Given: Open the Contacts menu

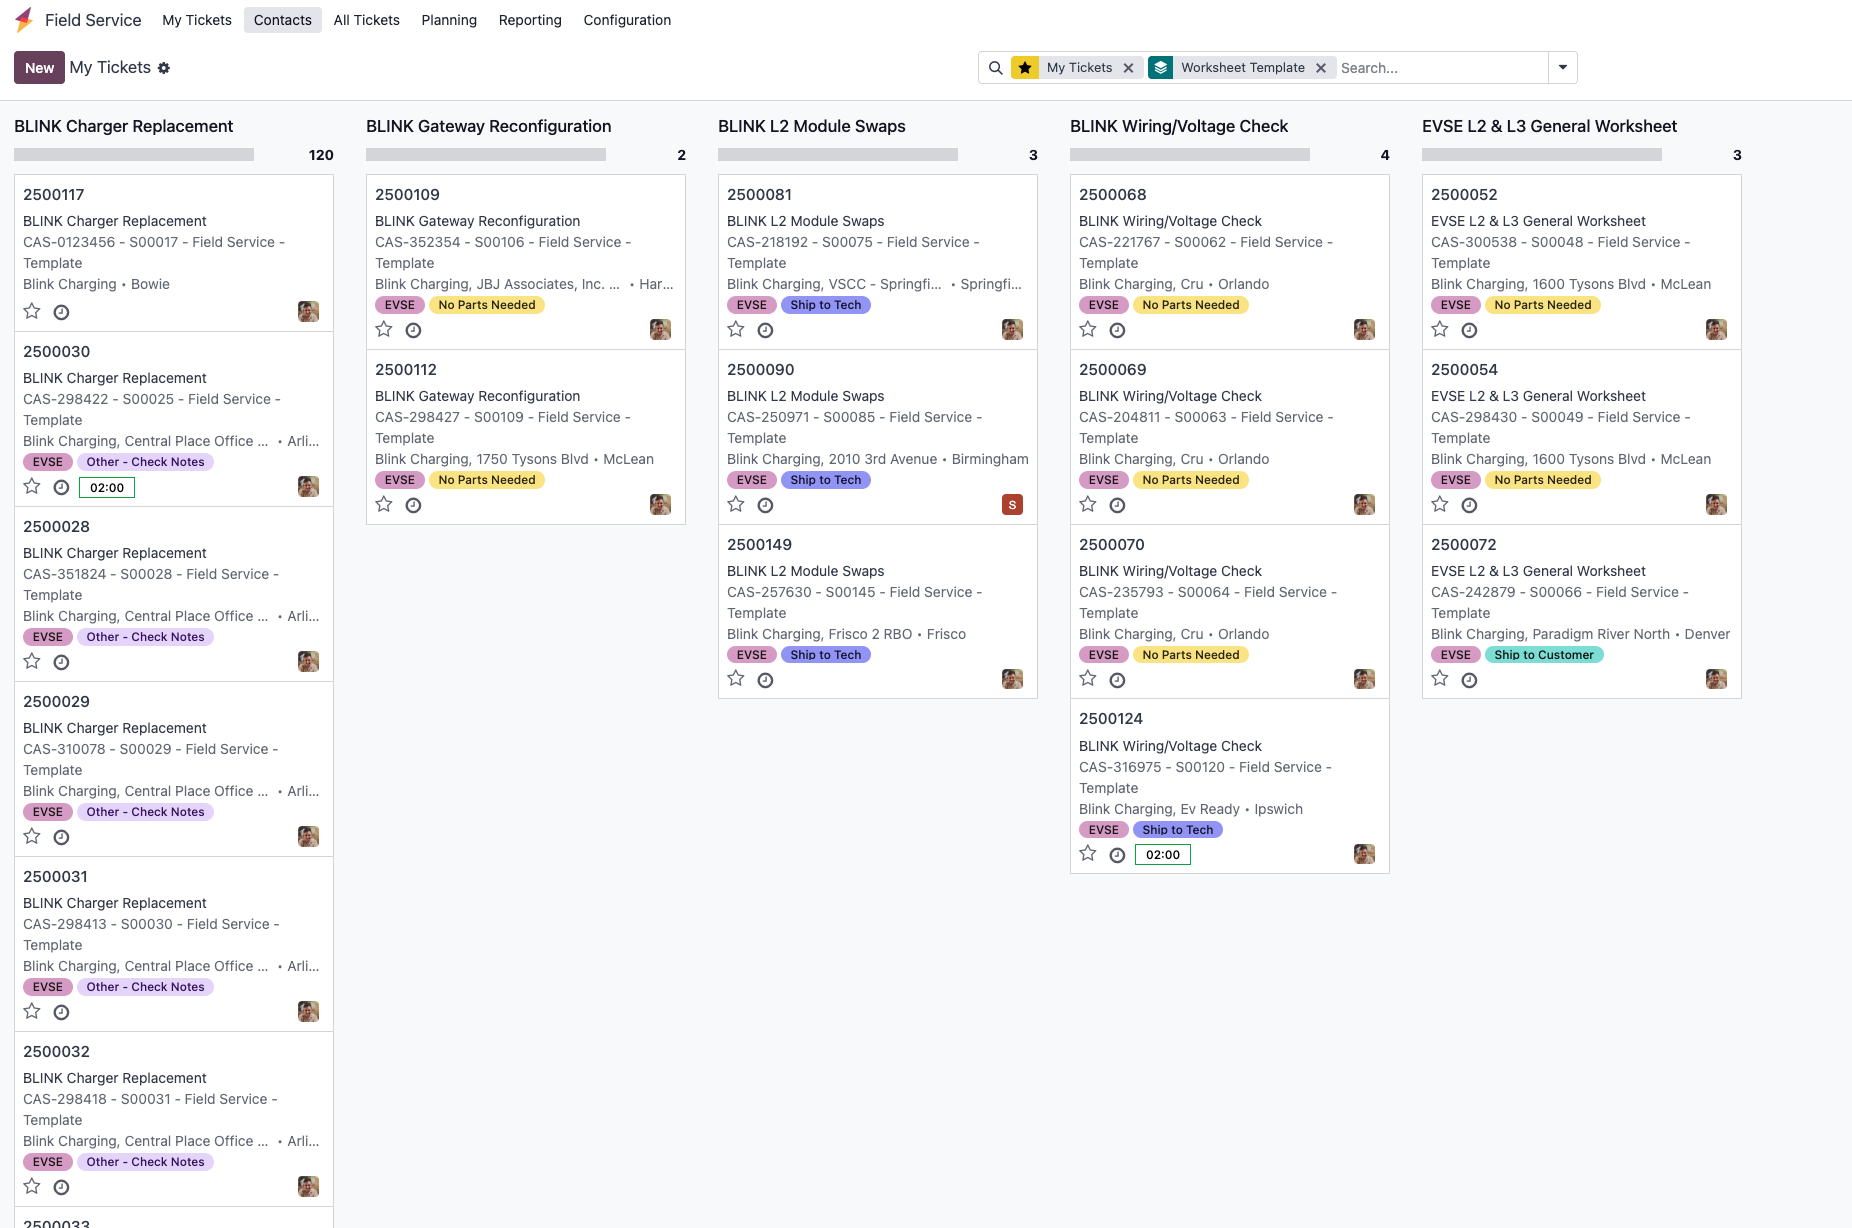Looking at the screenshot, I should point(283,20).
